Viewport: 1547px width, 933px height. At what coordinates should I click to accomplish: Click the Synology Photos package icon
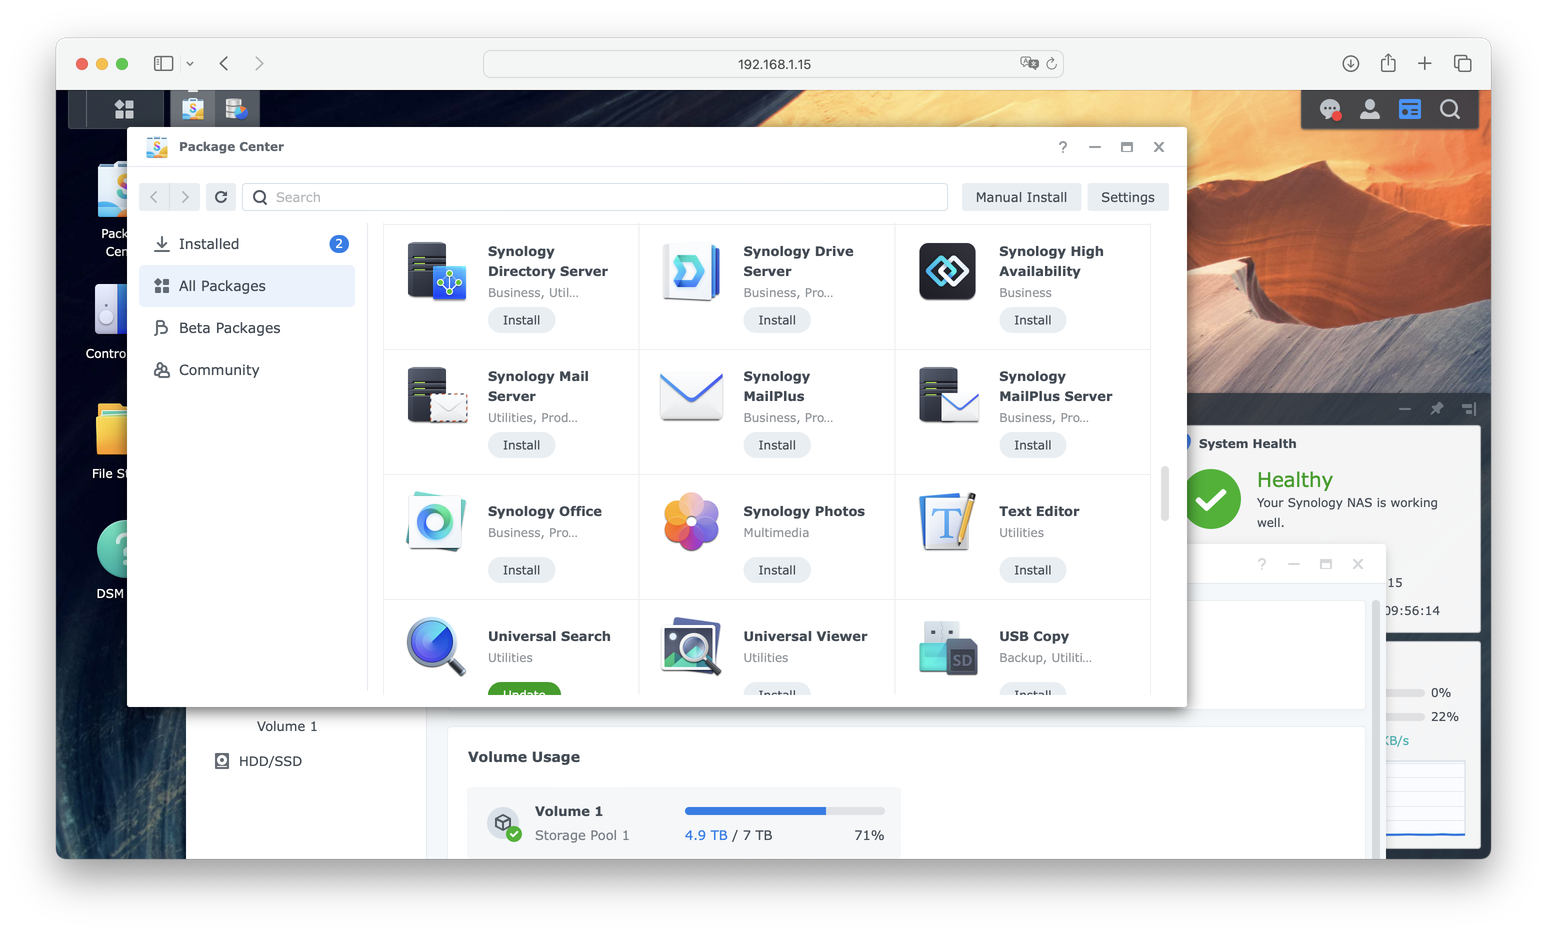click(x=690, y=521)
